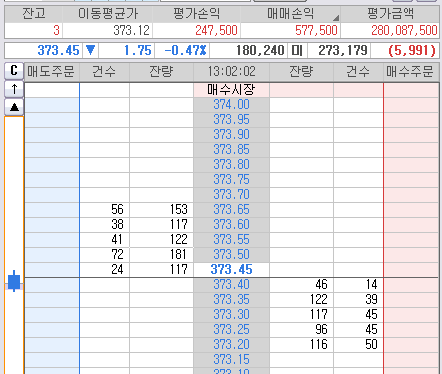Click the 잔고 value 3

point(56,31)
